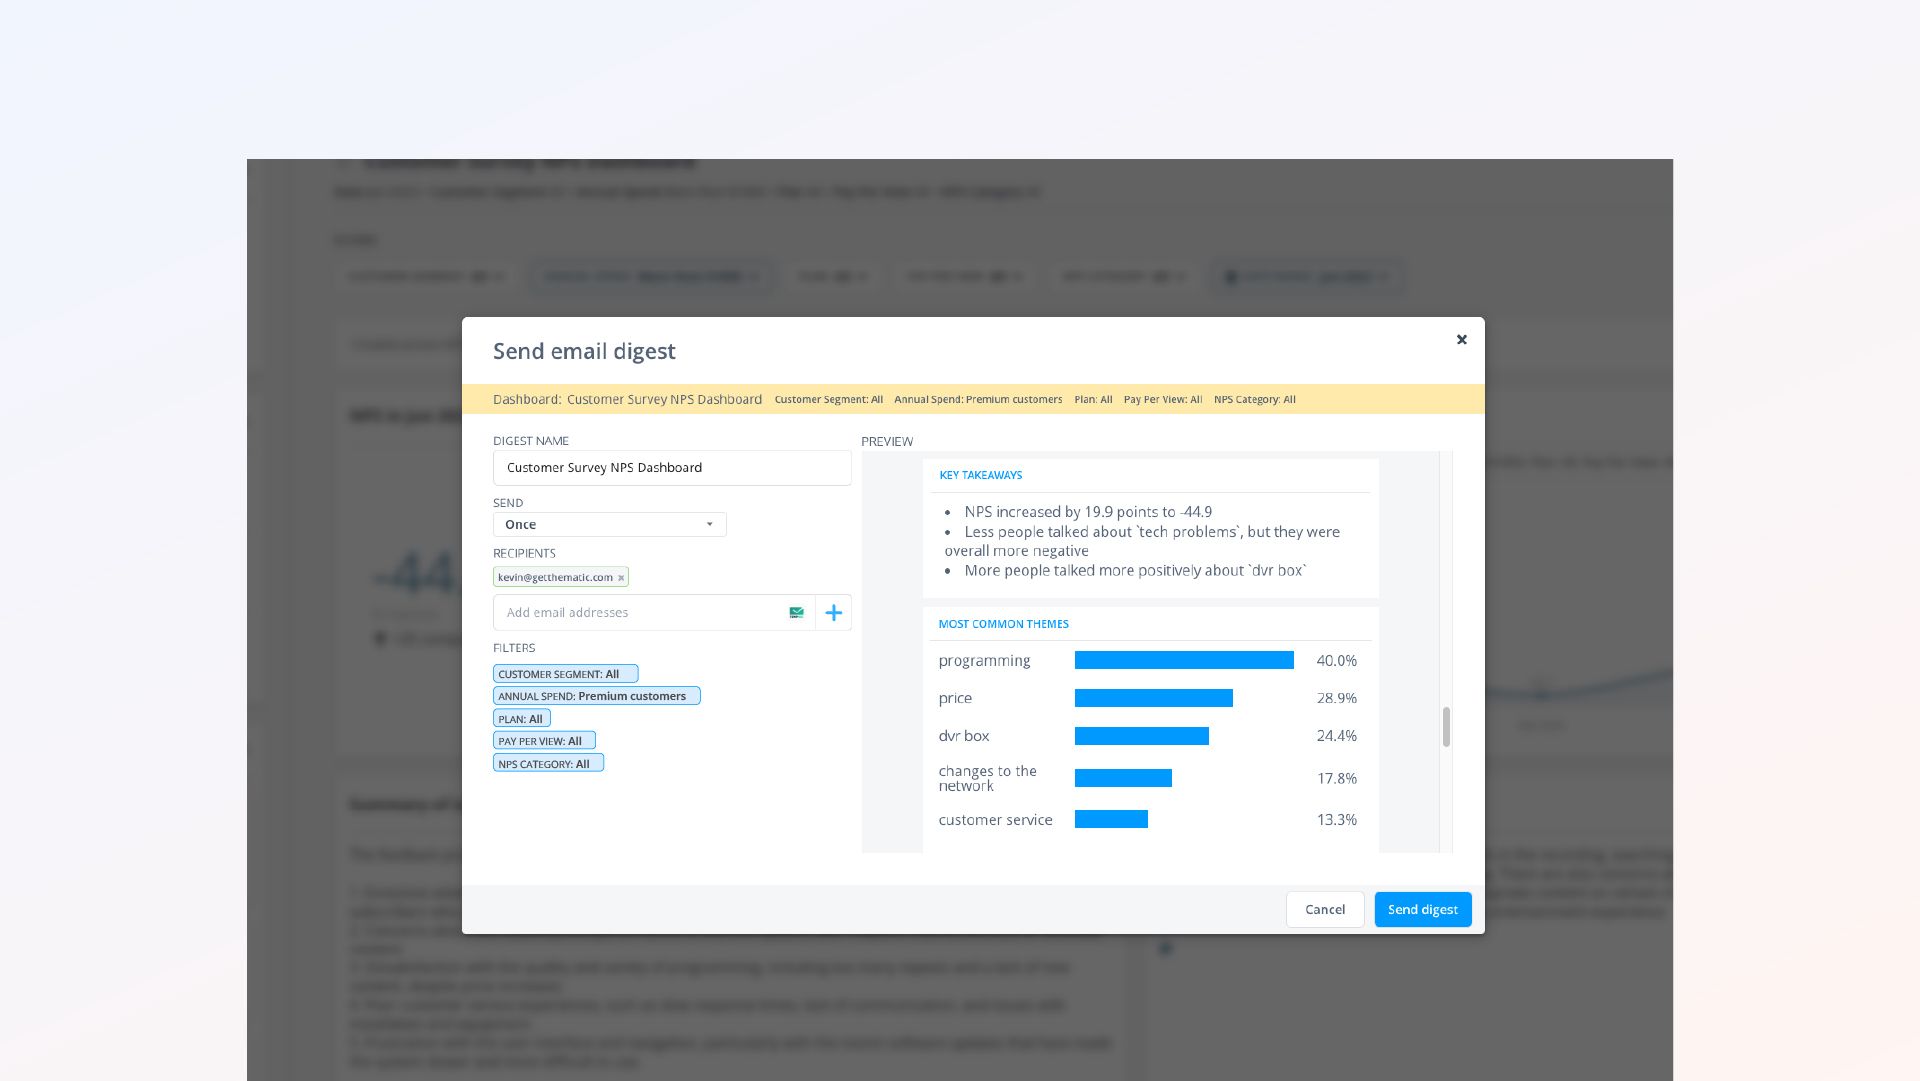This screenshot has height=1081, width=1920.
Task: Click the Most Common Themes heading
Action: pos(1003,624)
